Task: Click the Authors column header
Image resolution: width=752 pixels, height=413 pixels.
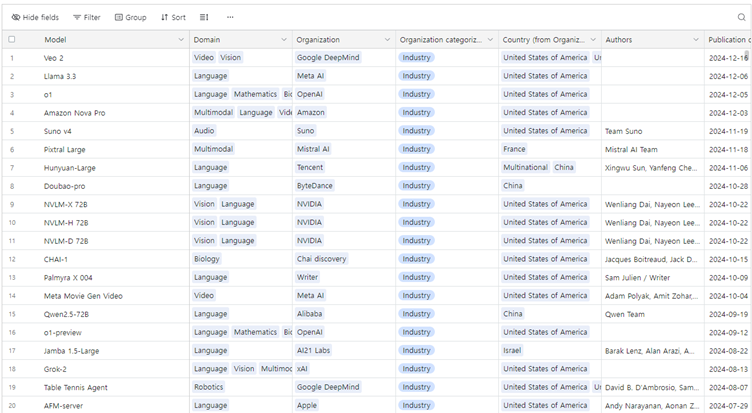Action: 653,40
